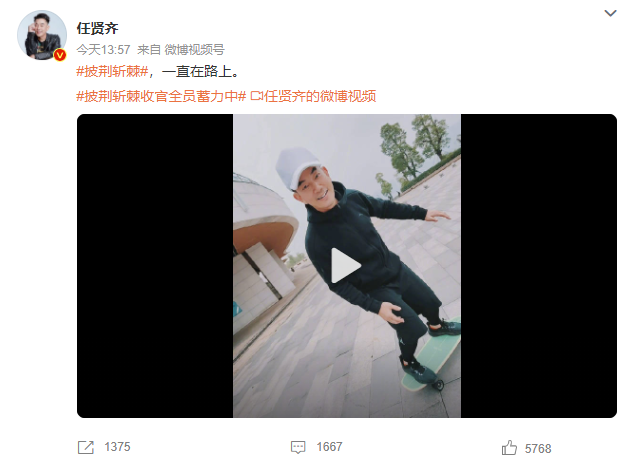This screenshot has height=460, width=635.
Task: Click source label 微博视频号
Action: (x=194, y=50)
